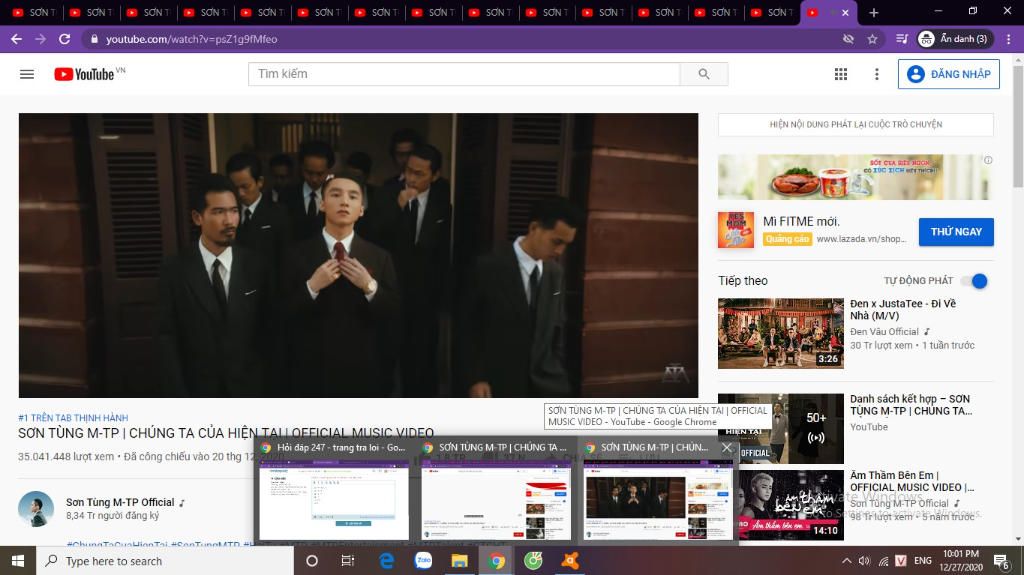Open the 50+ mix playlist thumbnail
Viewport: 1024px width, 575px height.
[x=781, y=429]
